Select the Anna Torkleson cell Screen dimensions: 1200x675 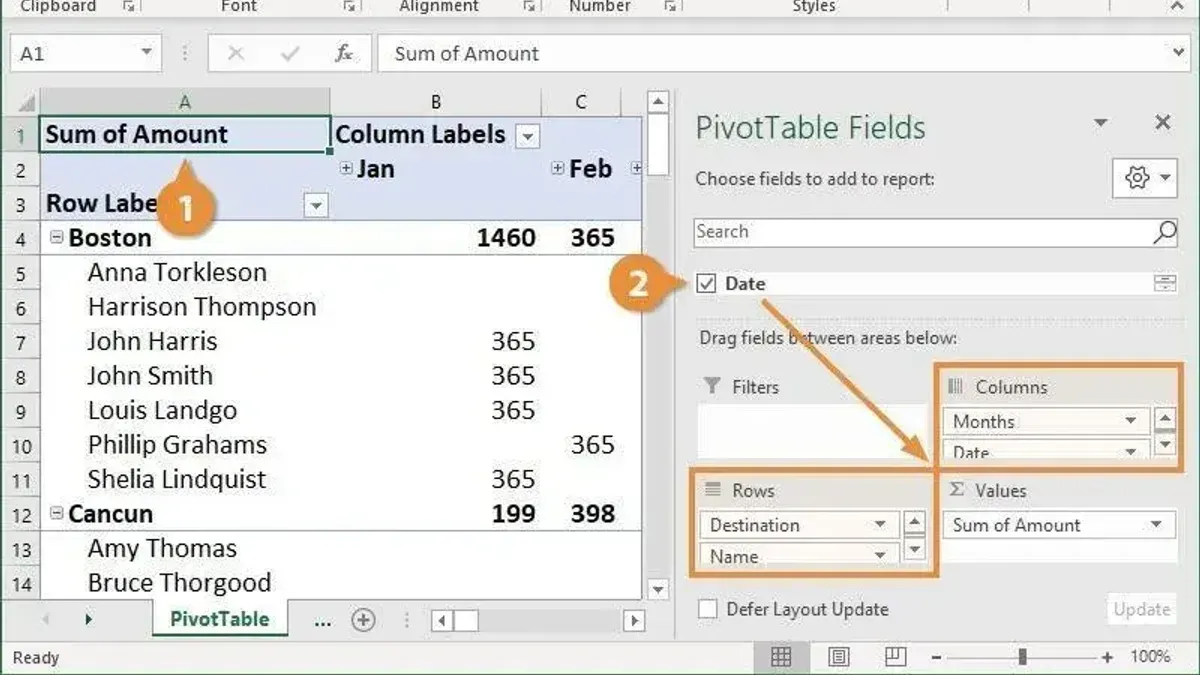tap(186, 273)
